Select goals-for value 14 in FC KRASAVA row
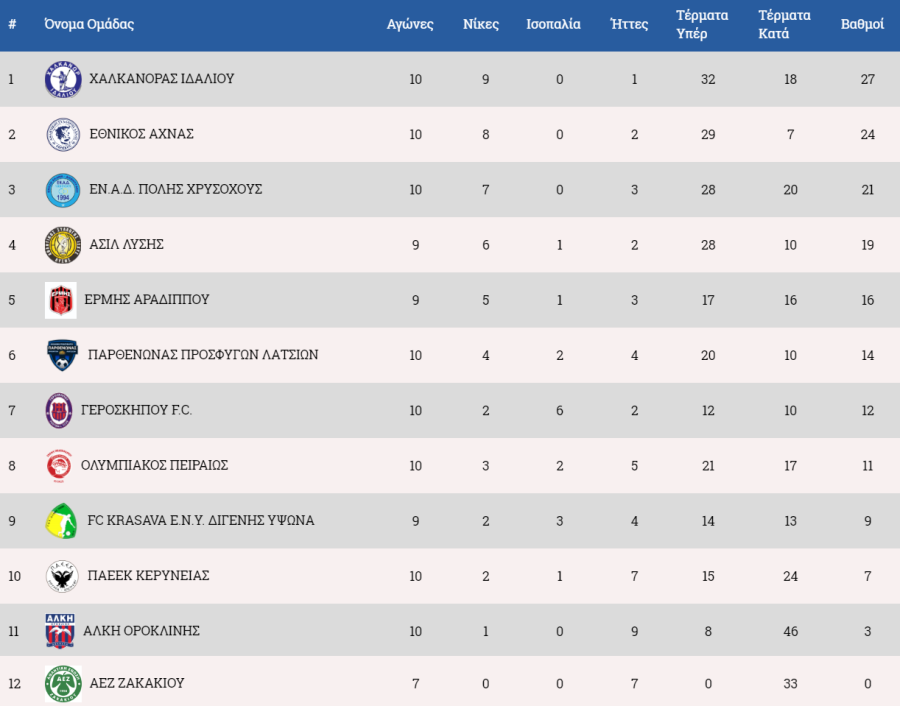The height and width of the screenshot is (706, 900). 708,521
